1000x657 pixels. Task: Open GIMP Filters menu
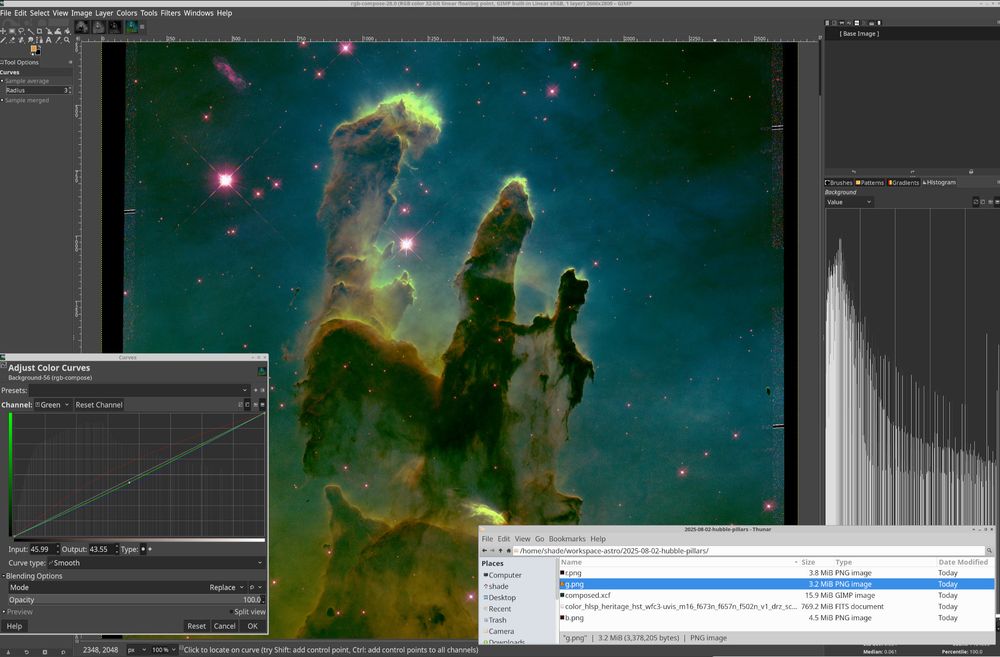170,13
